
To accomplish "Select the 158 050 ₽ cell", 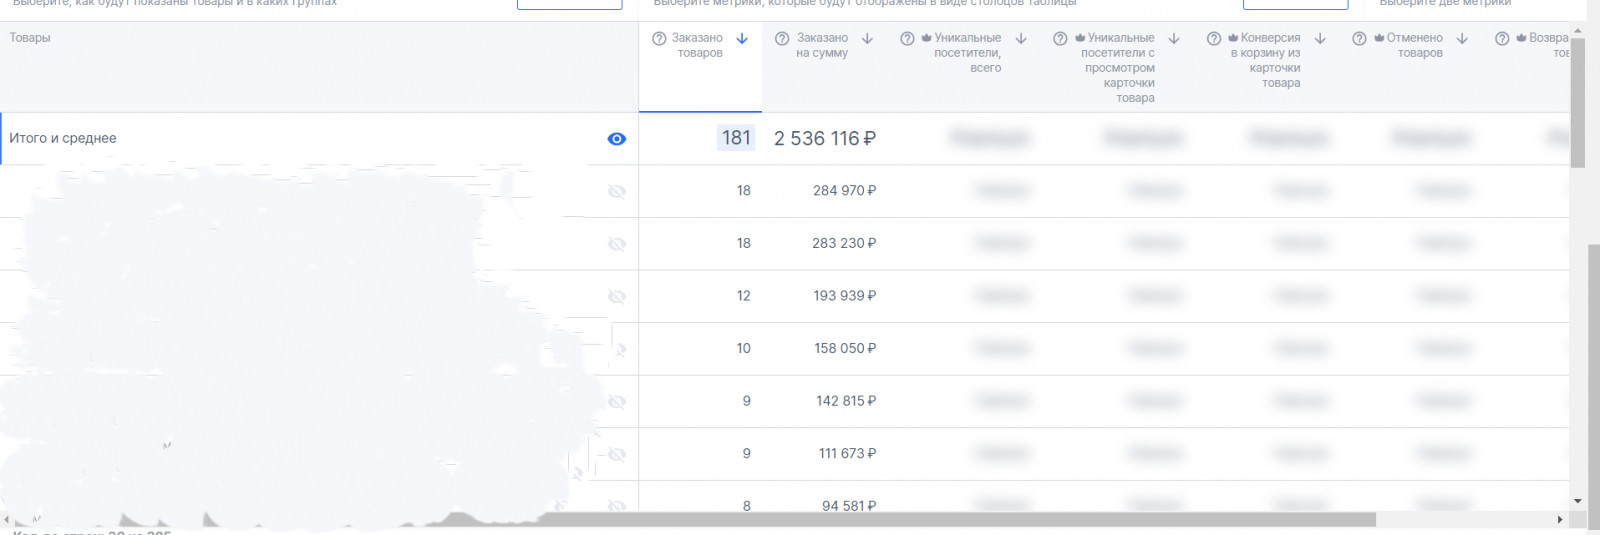I will [x=845, y=348].
